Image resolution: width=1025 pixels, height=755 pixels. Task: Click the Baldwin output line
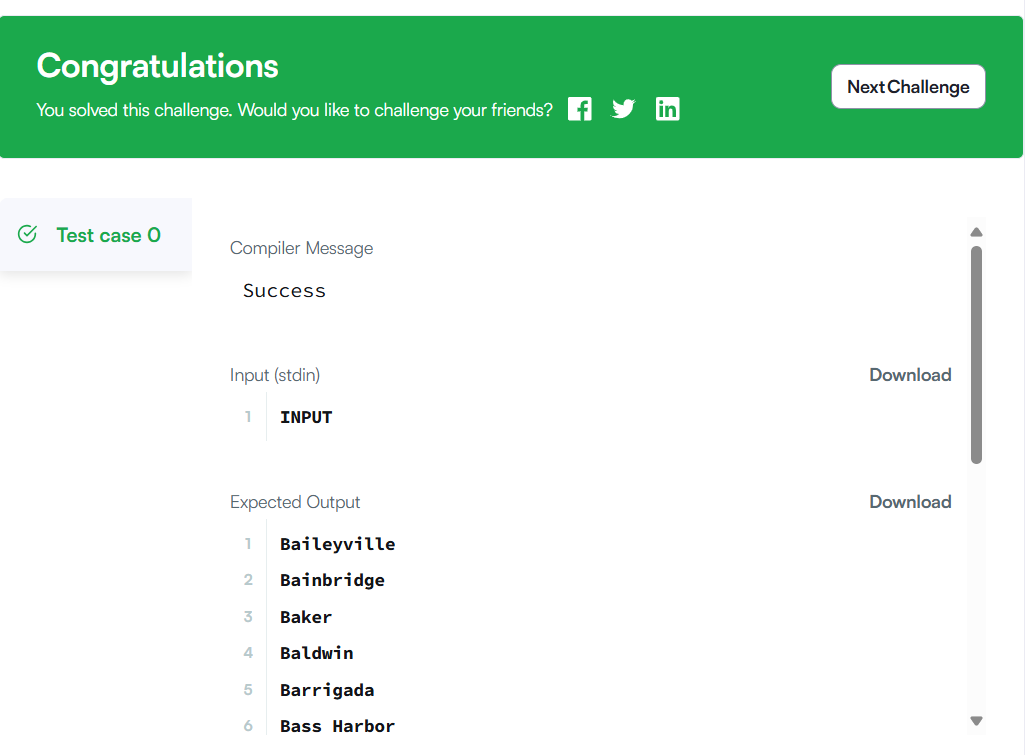pyautogui.click(x=317, y=653)
